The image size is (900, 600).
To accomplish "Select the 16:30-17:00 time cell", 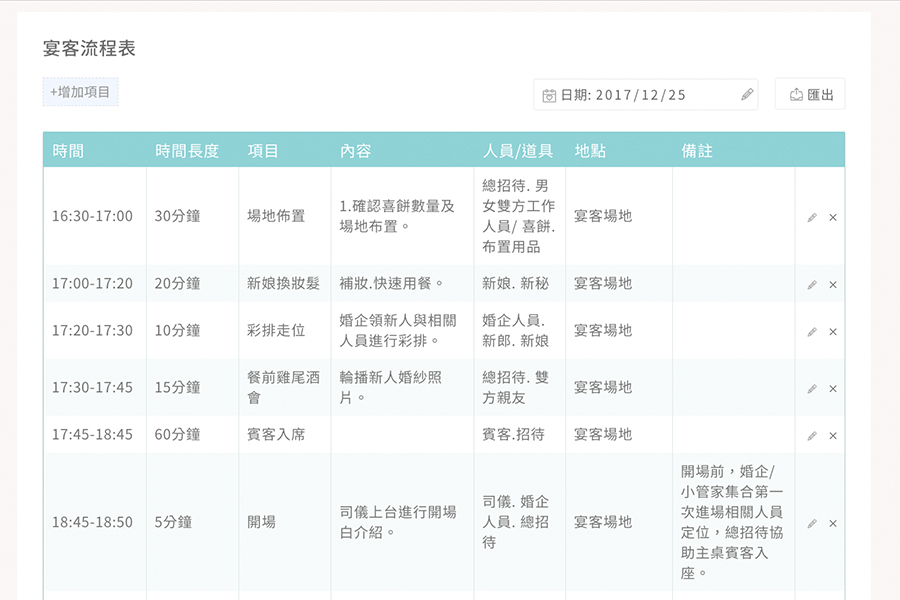I will pyautogui.click(x=92, y=216).
